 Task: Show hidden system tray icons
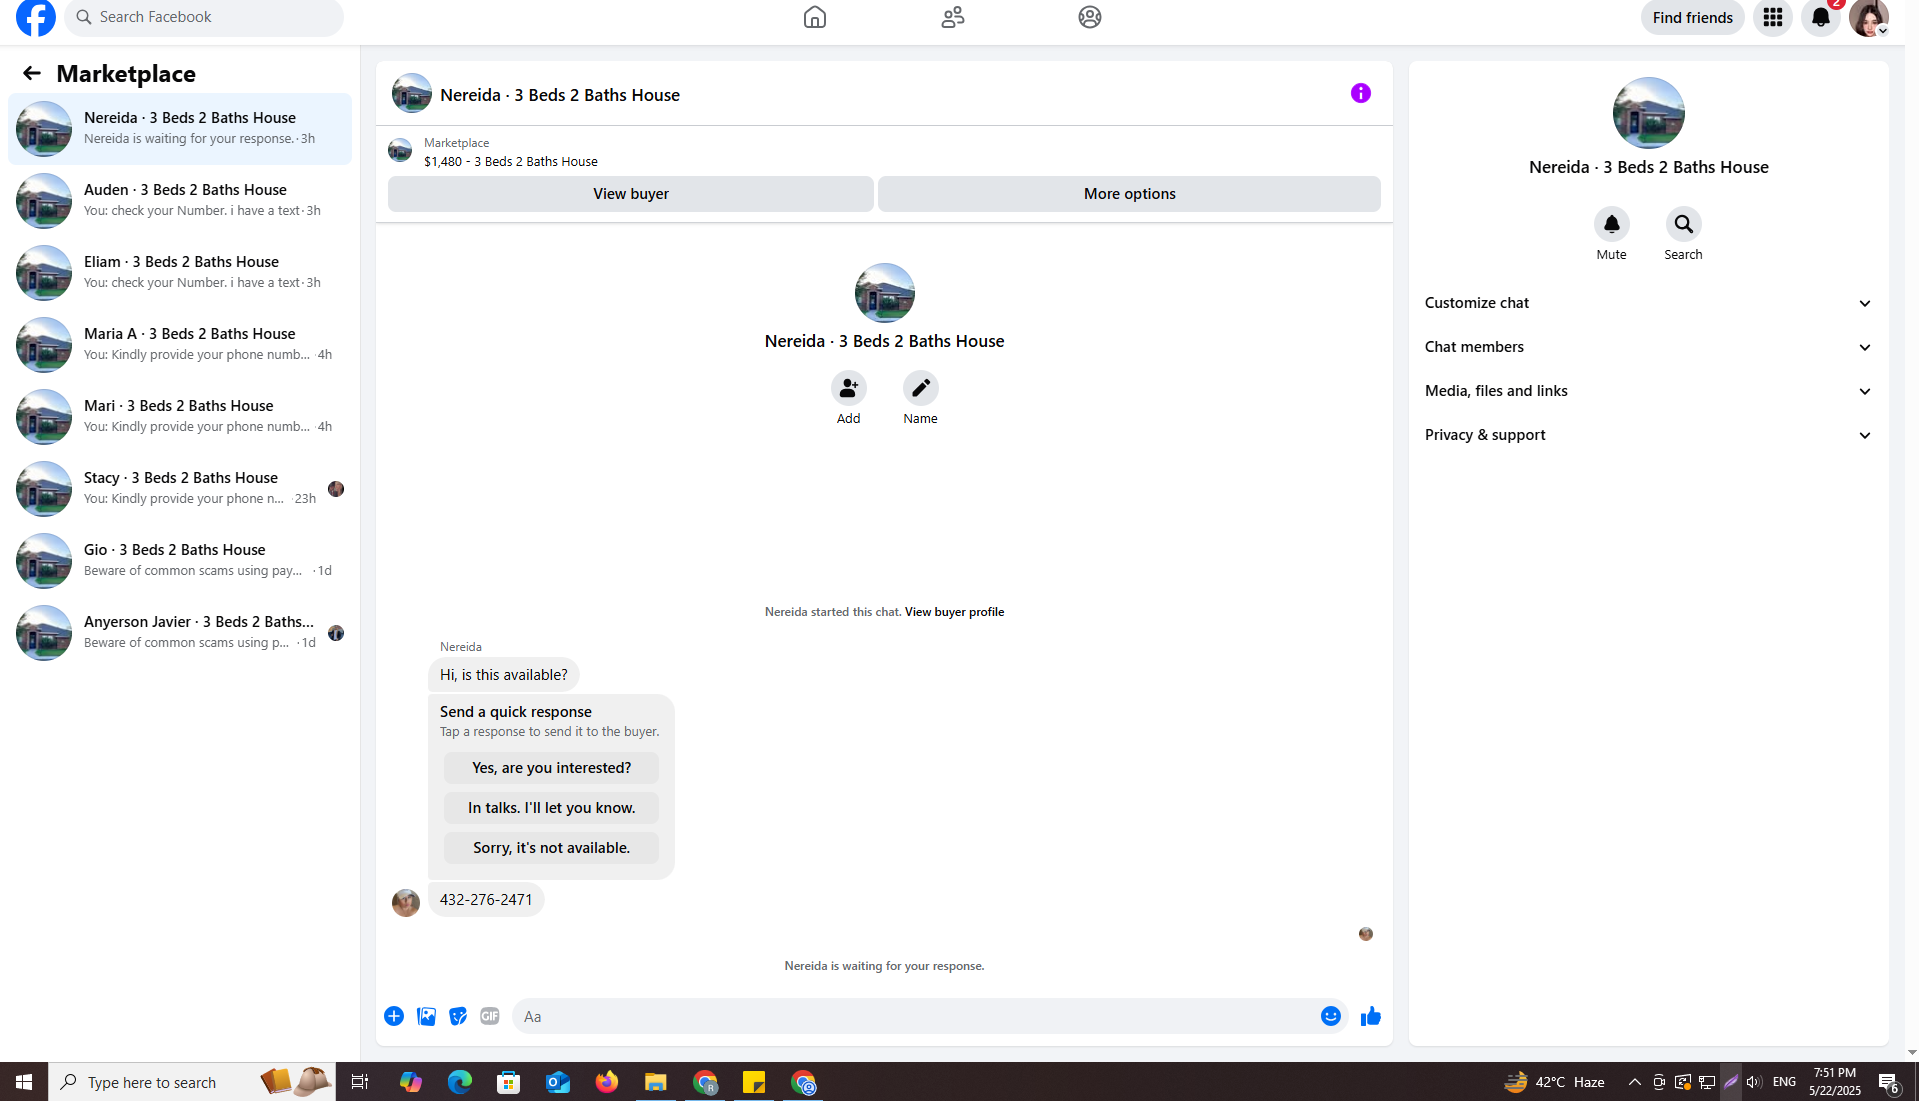pyautogui.click(x=1635, y=1082)
